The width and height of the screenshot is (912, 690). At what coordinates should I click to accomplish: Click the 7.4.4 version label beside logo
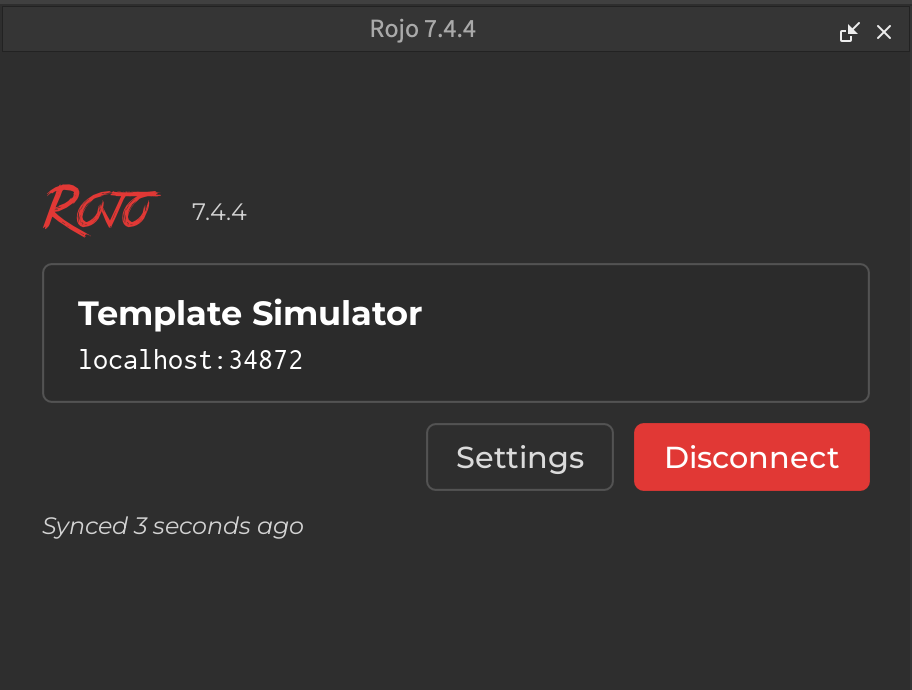click(219, 213)
